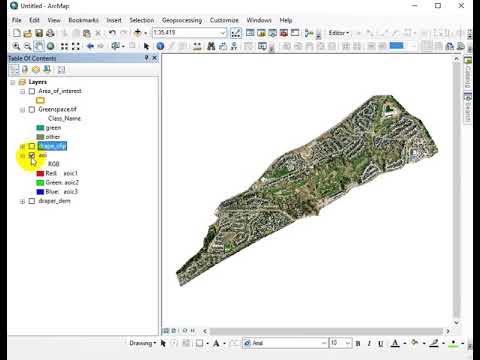Collapse the Greenspace.tif layer legend
This screenshot has height=360, width=480.
22,110
